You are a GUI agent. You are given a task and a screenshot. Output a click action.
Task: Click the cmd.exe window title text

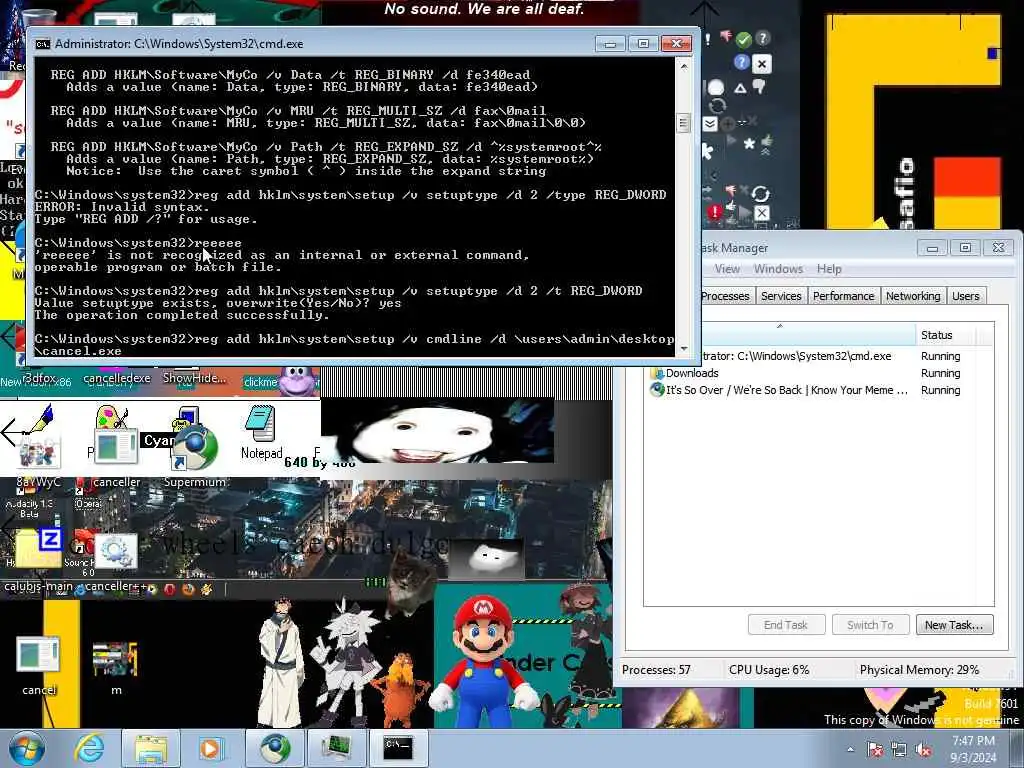[179, 44]
